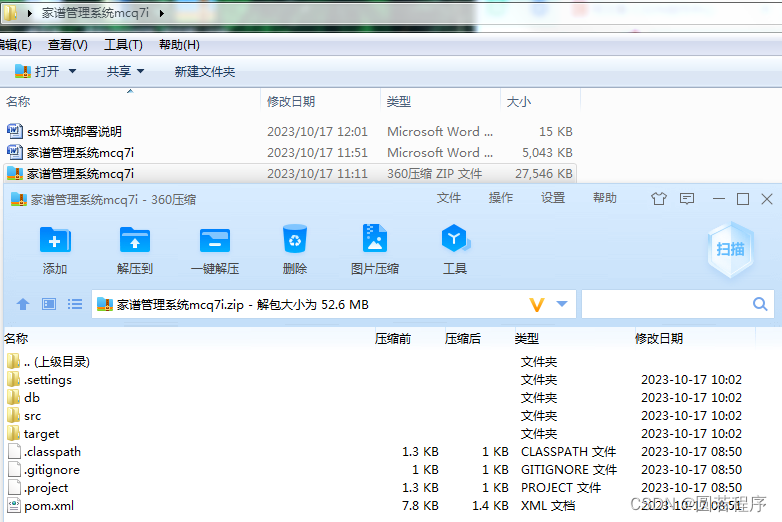Image resolution: width=782 pixels, height=522 pixels.
Task: Select the .project file name
Action: point(46,488)
